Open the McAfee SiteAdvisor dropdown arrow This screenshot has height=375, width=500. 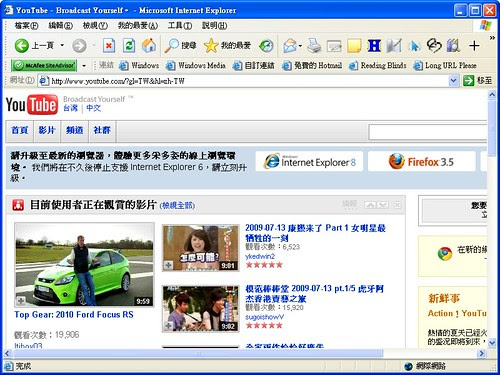coord(84,66)
